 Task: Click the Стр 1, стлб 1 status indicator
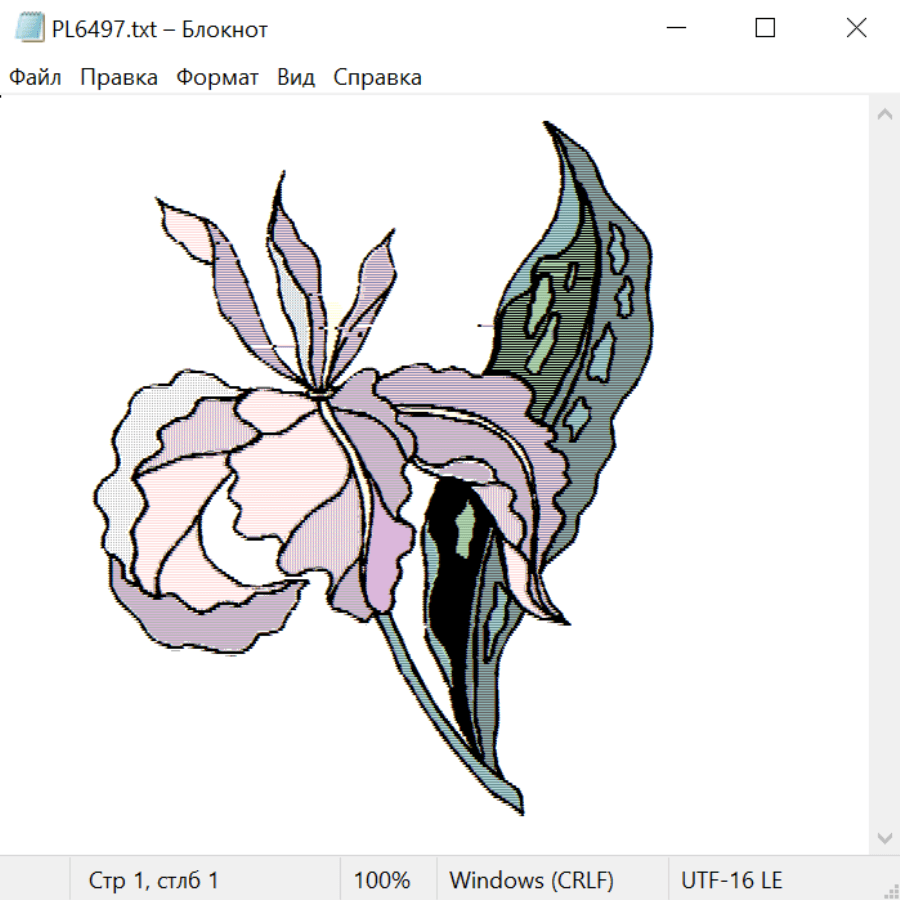[153, 881]
